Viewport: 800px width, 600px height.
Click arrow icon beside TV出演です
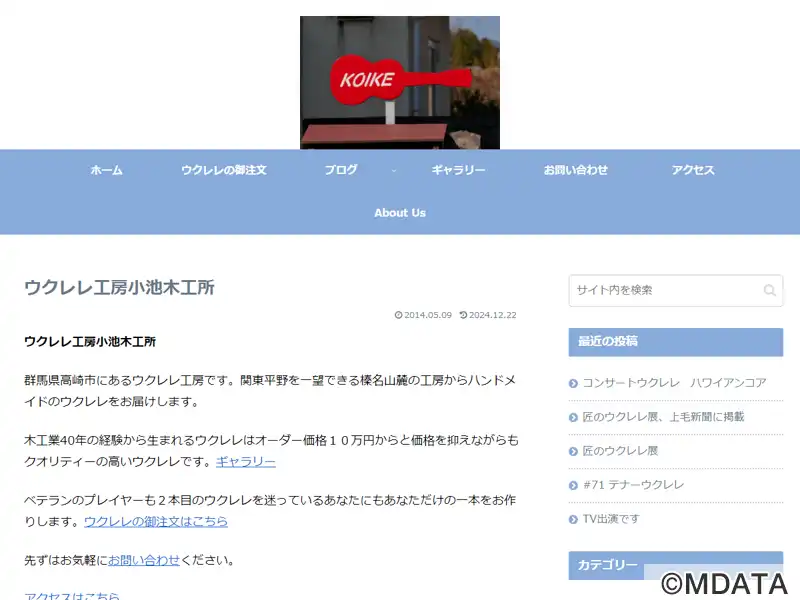(573, 519)
